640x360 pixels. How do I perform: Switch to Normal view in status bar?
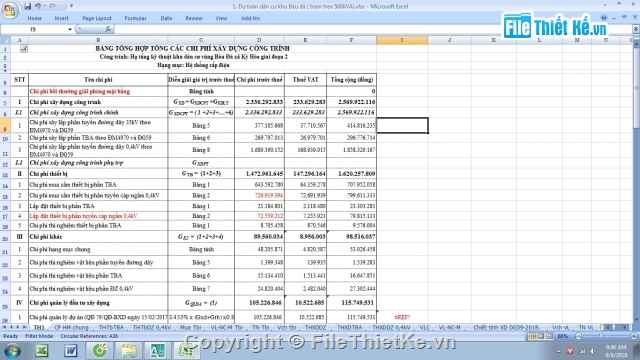(532, 336)
